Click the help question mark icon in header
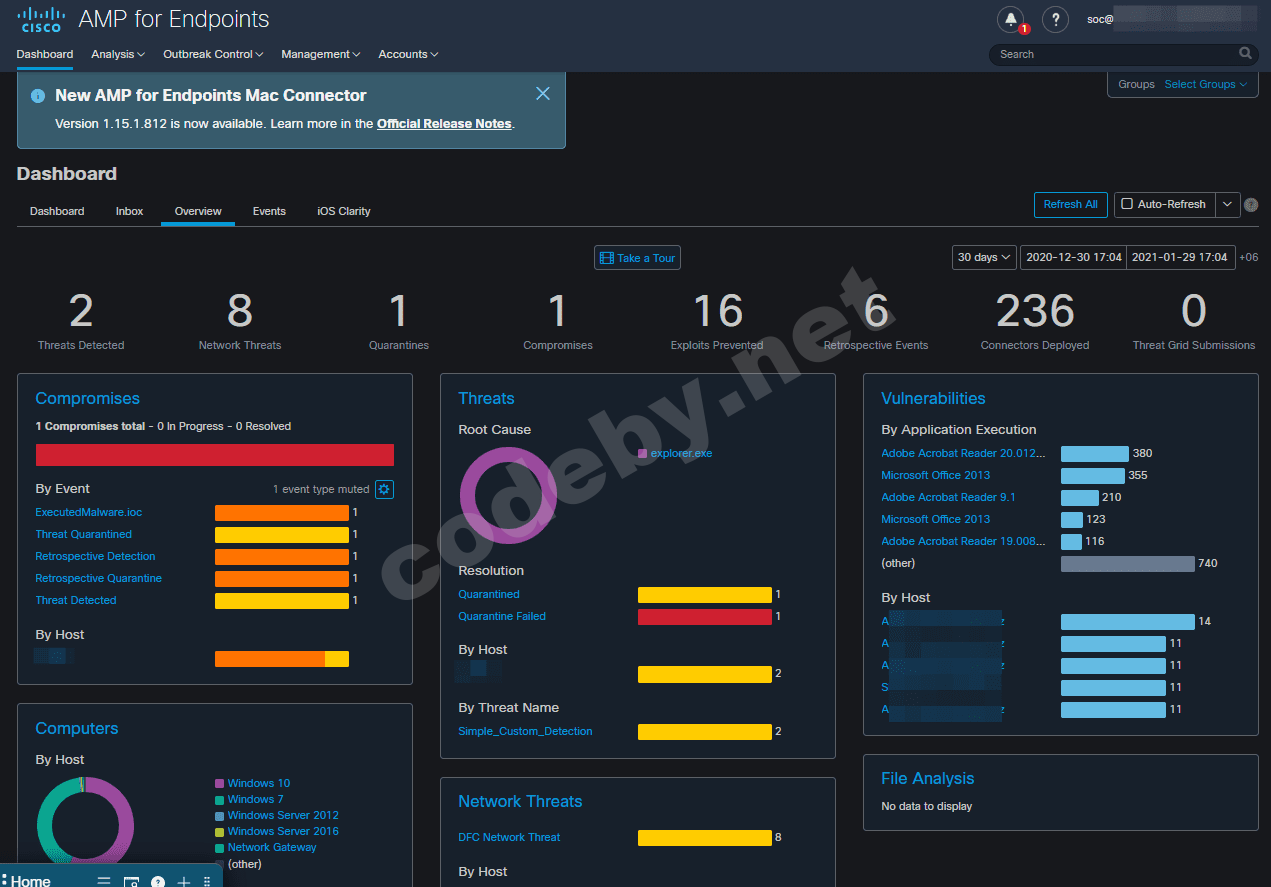The height and width of the screenshot is (887, 1271). [x=1055, y=19]
